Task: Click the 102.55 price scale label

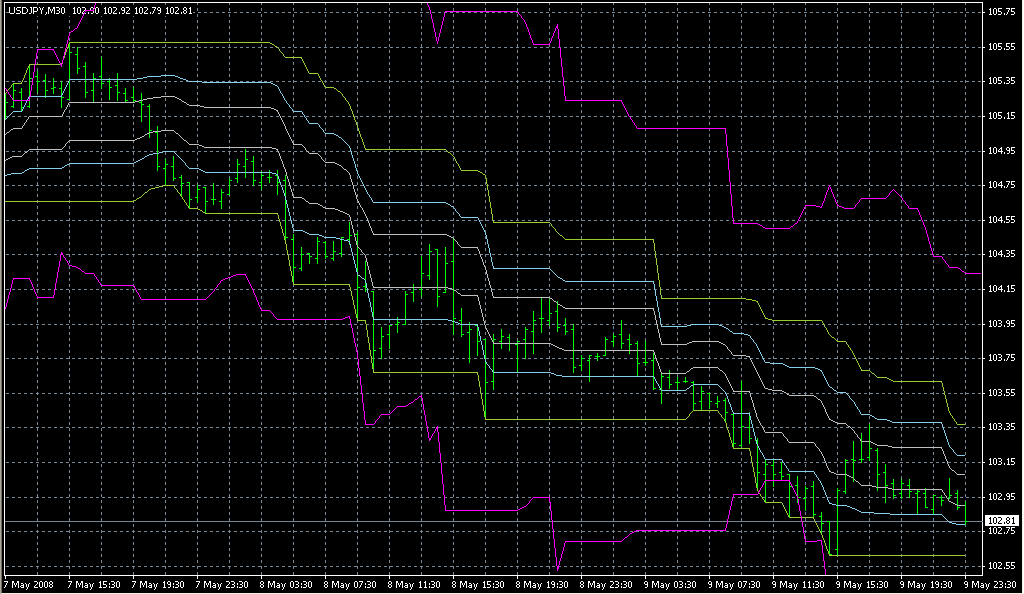Action: coord(1001,566)
